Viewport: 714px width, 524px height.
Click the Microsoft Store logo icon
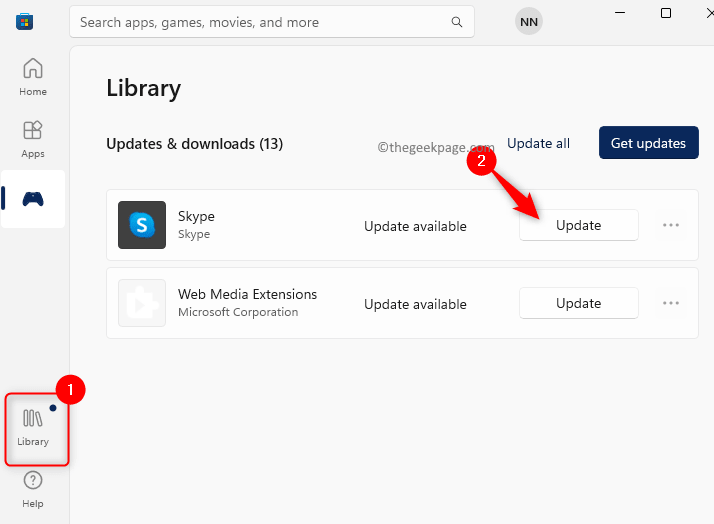pyautogui.click(x=24, y=21)
